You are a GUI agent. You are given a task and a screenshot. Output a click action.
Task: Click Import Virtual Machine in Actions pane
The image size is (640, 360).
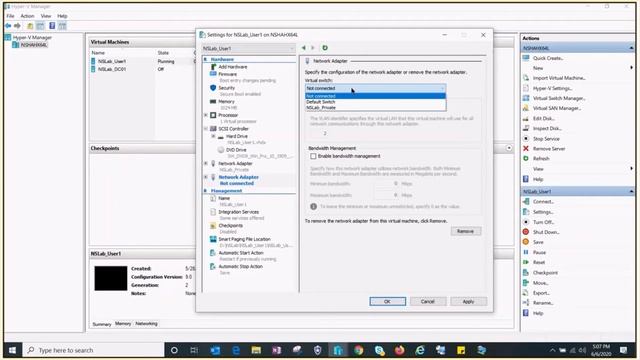tap(559, 78)
